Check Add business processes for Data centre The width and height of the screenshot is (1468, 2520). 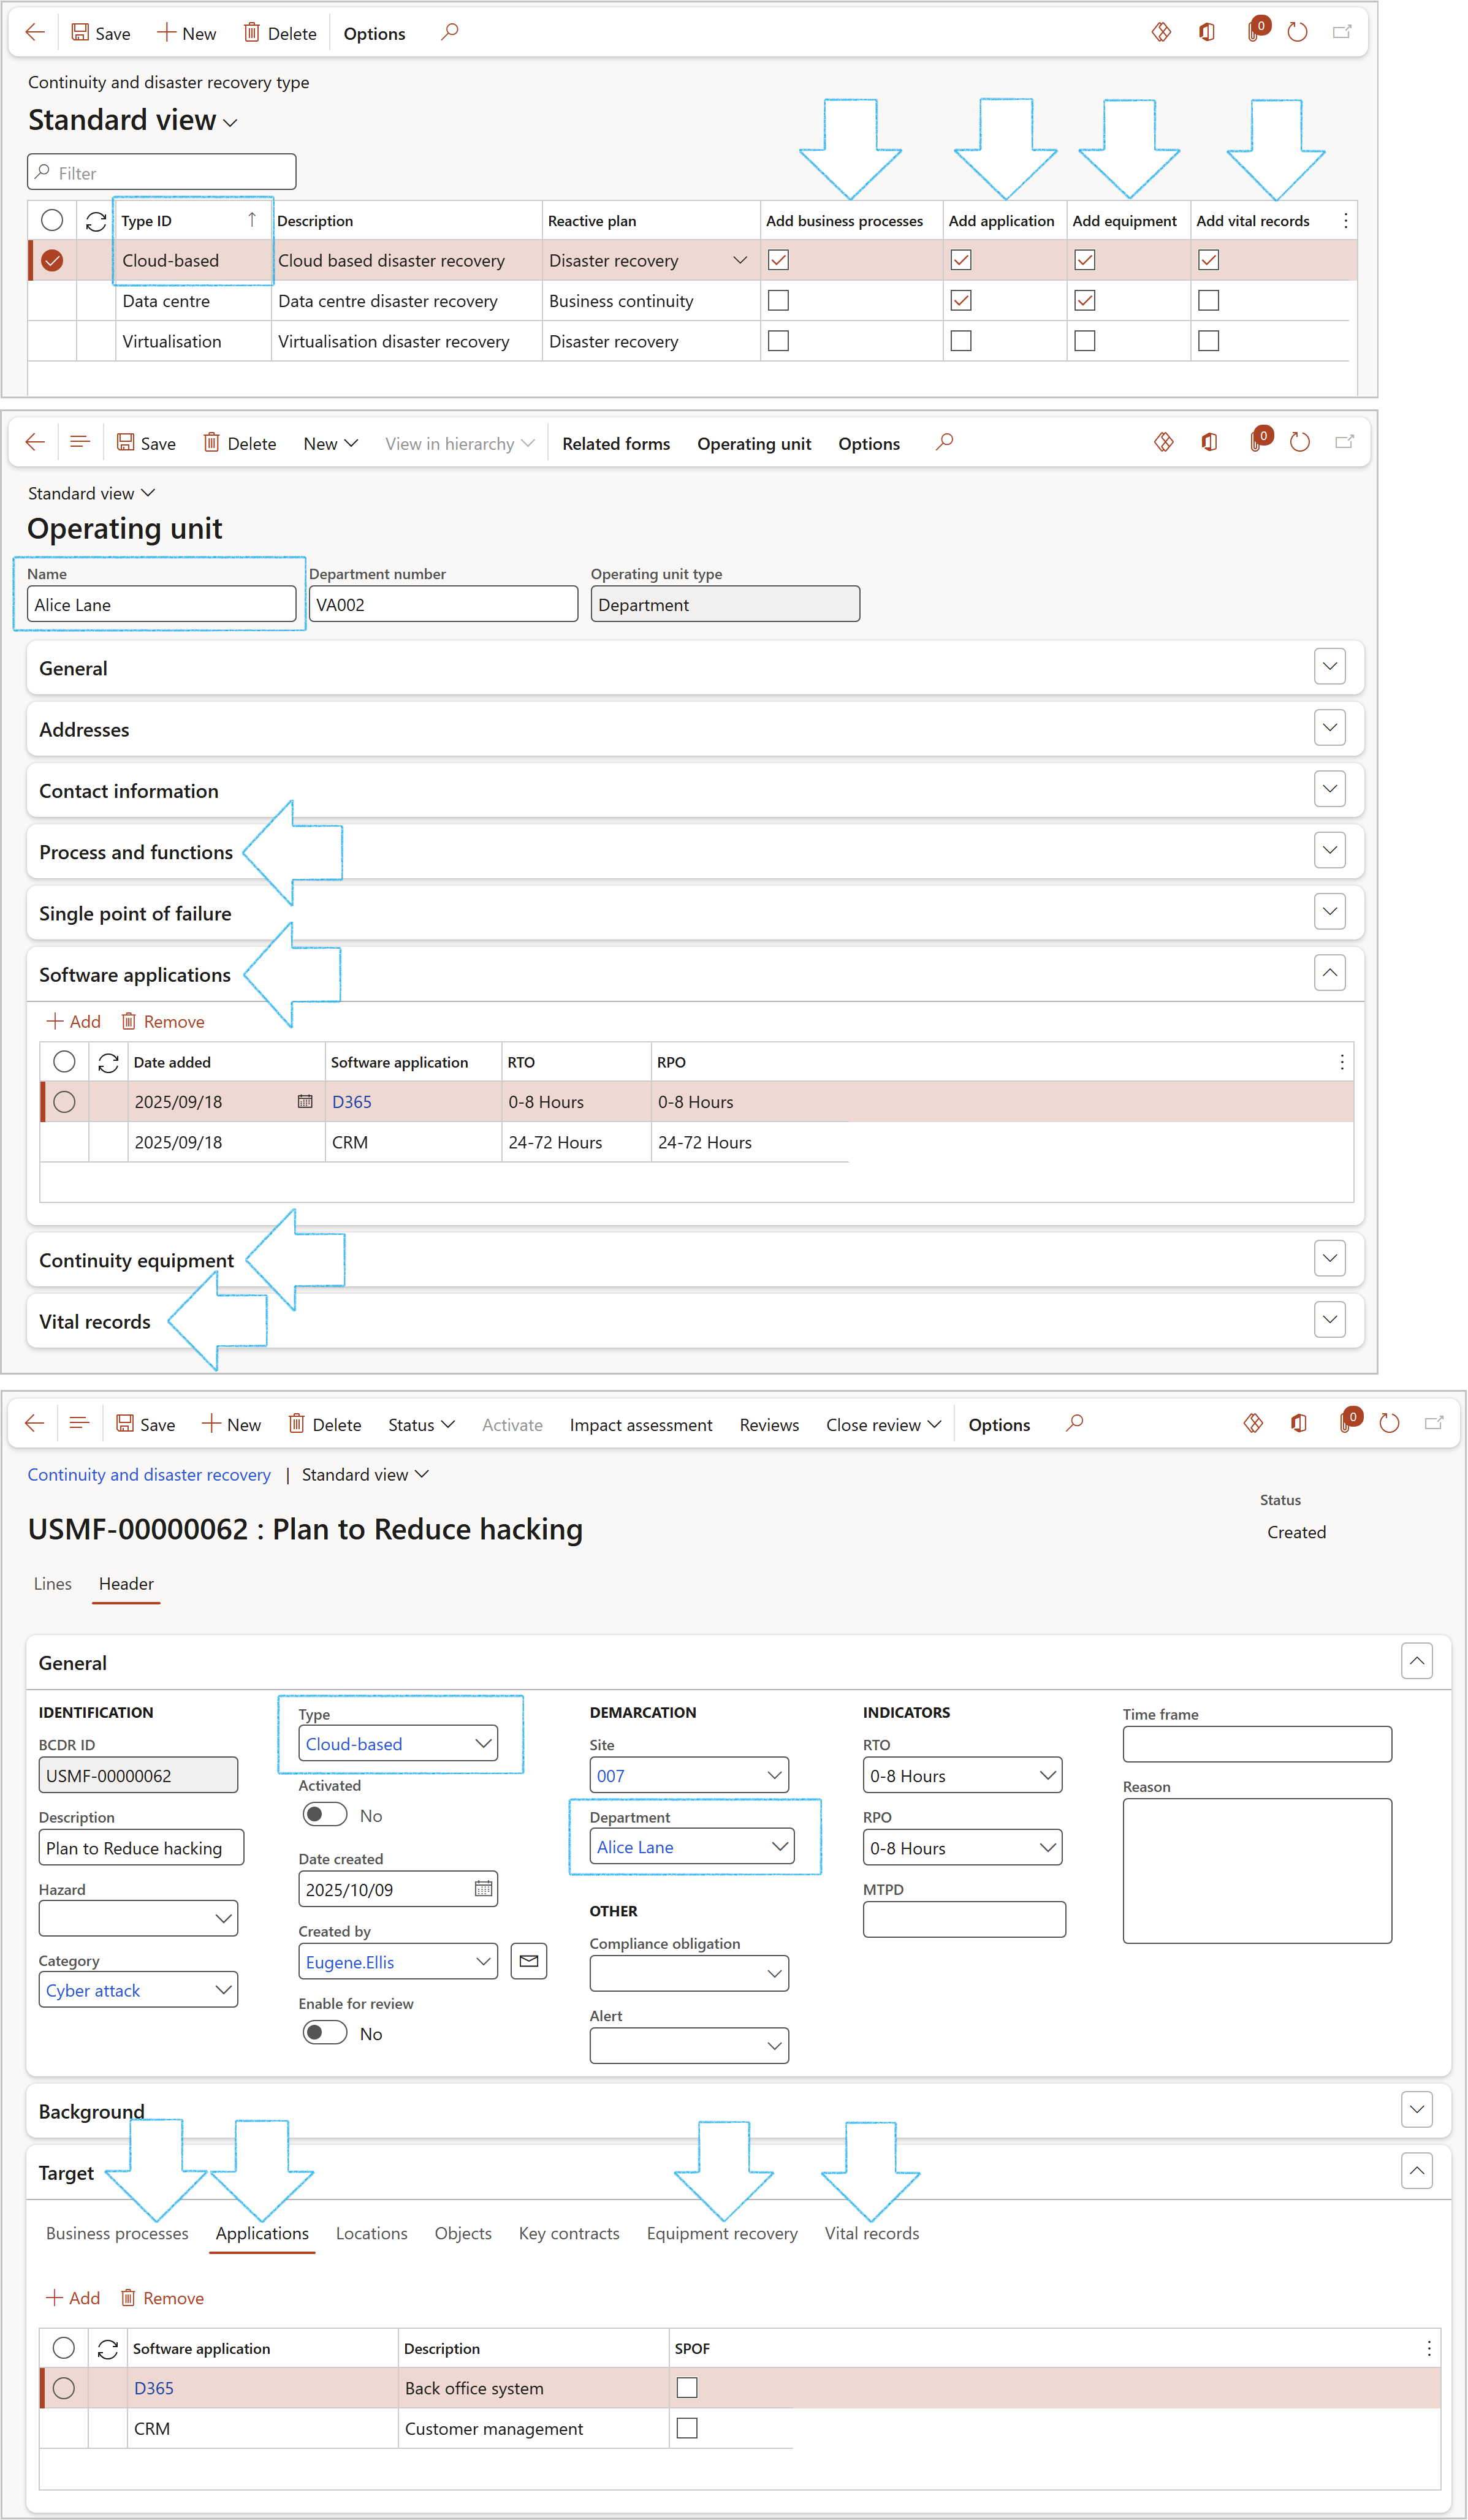coord(778,300)
